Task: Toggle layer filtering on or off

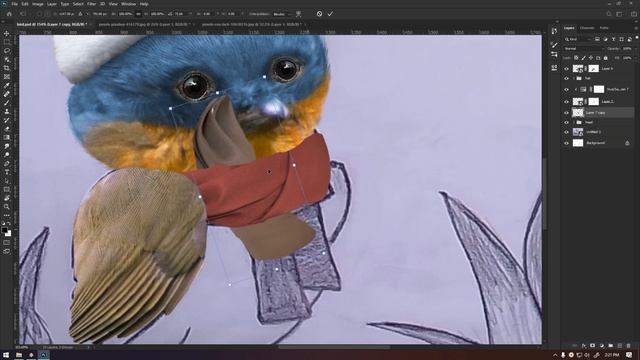Action: coord(636,38)
